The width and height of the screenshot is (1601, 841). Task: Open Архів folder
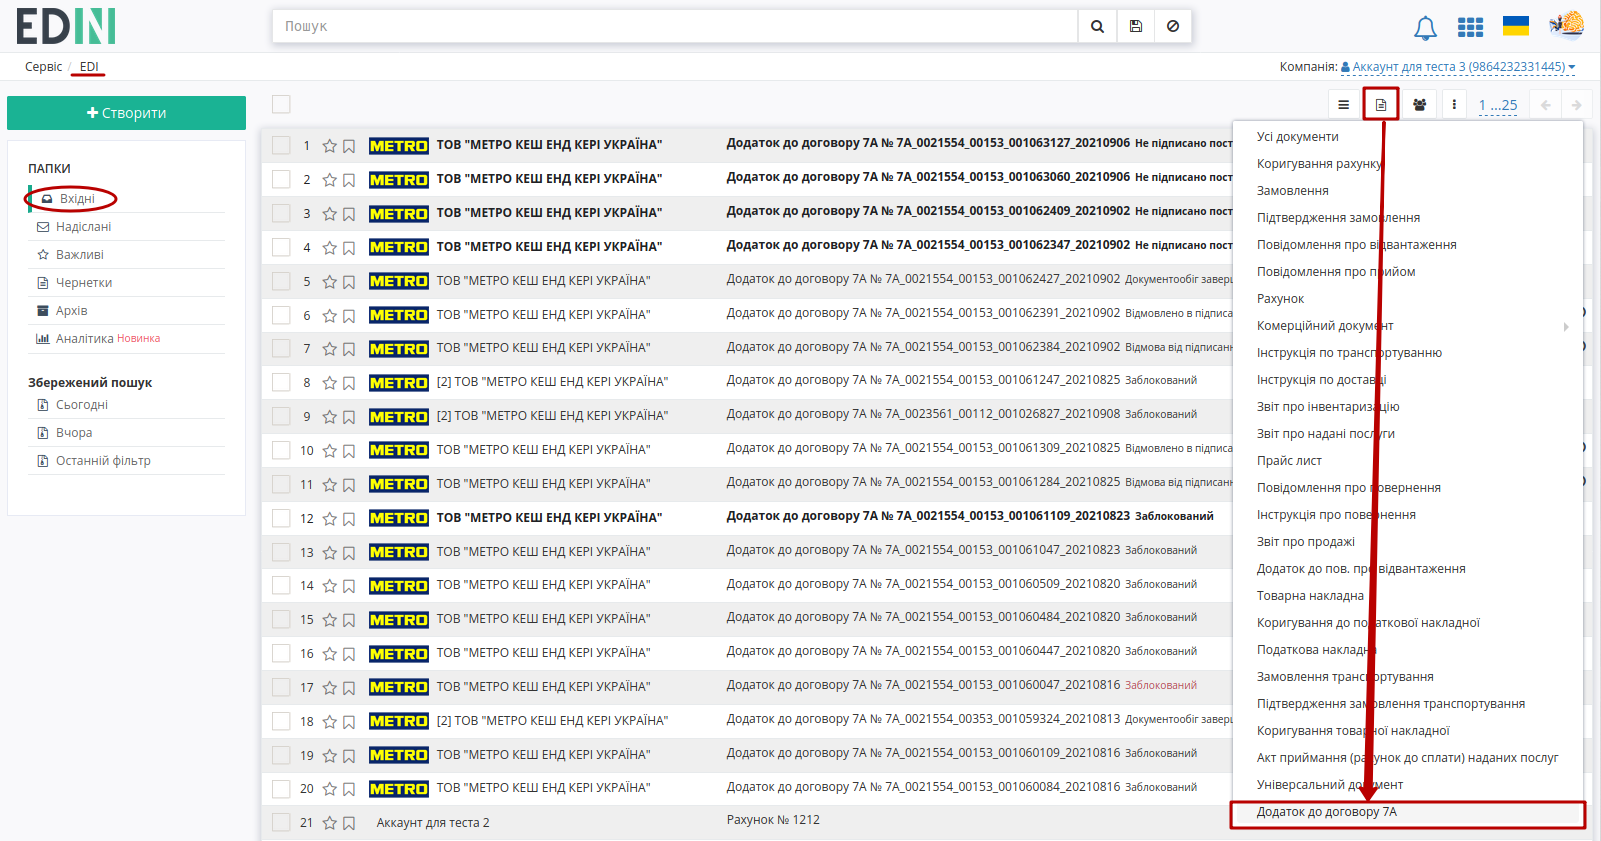point(71,311)
